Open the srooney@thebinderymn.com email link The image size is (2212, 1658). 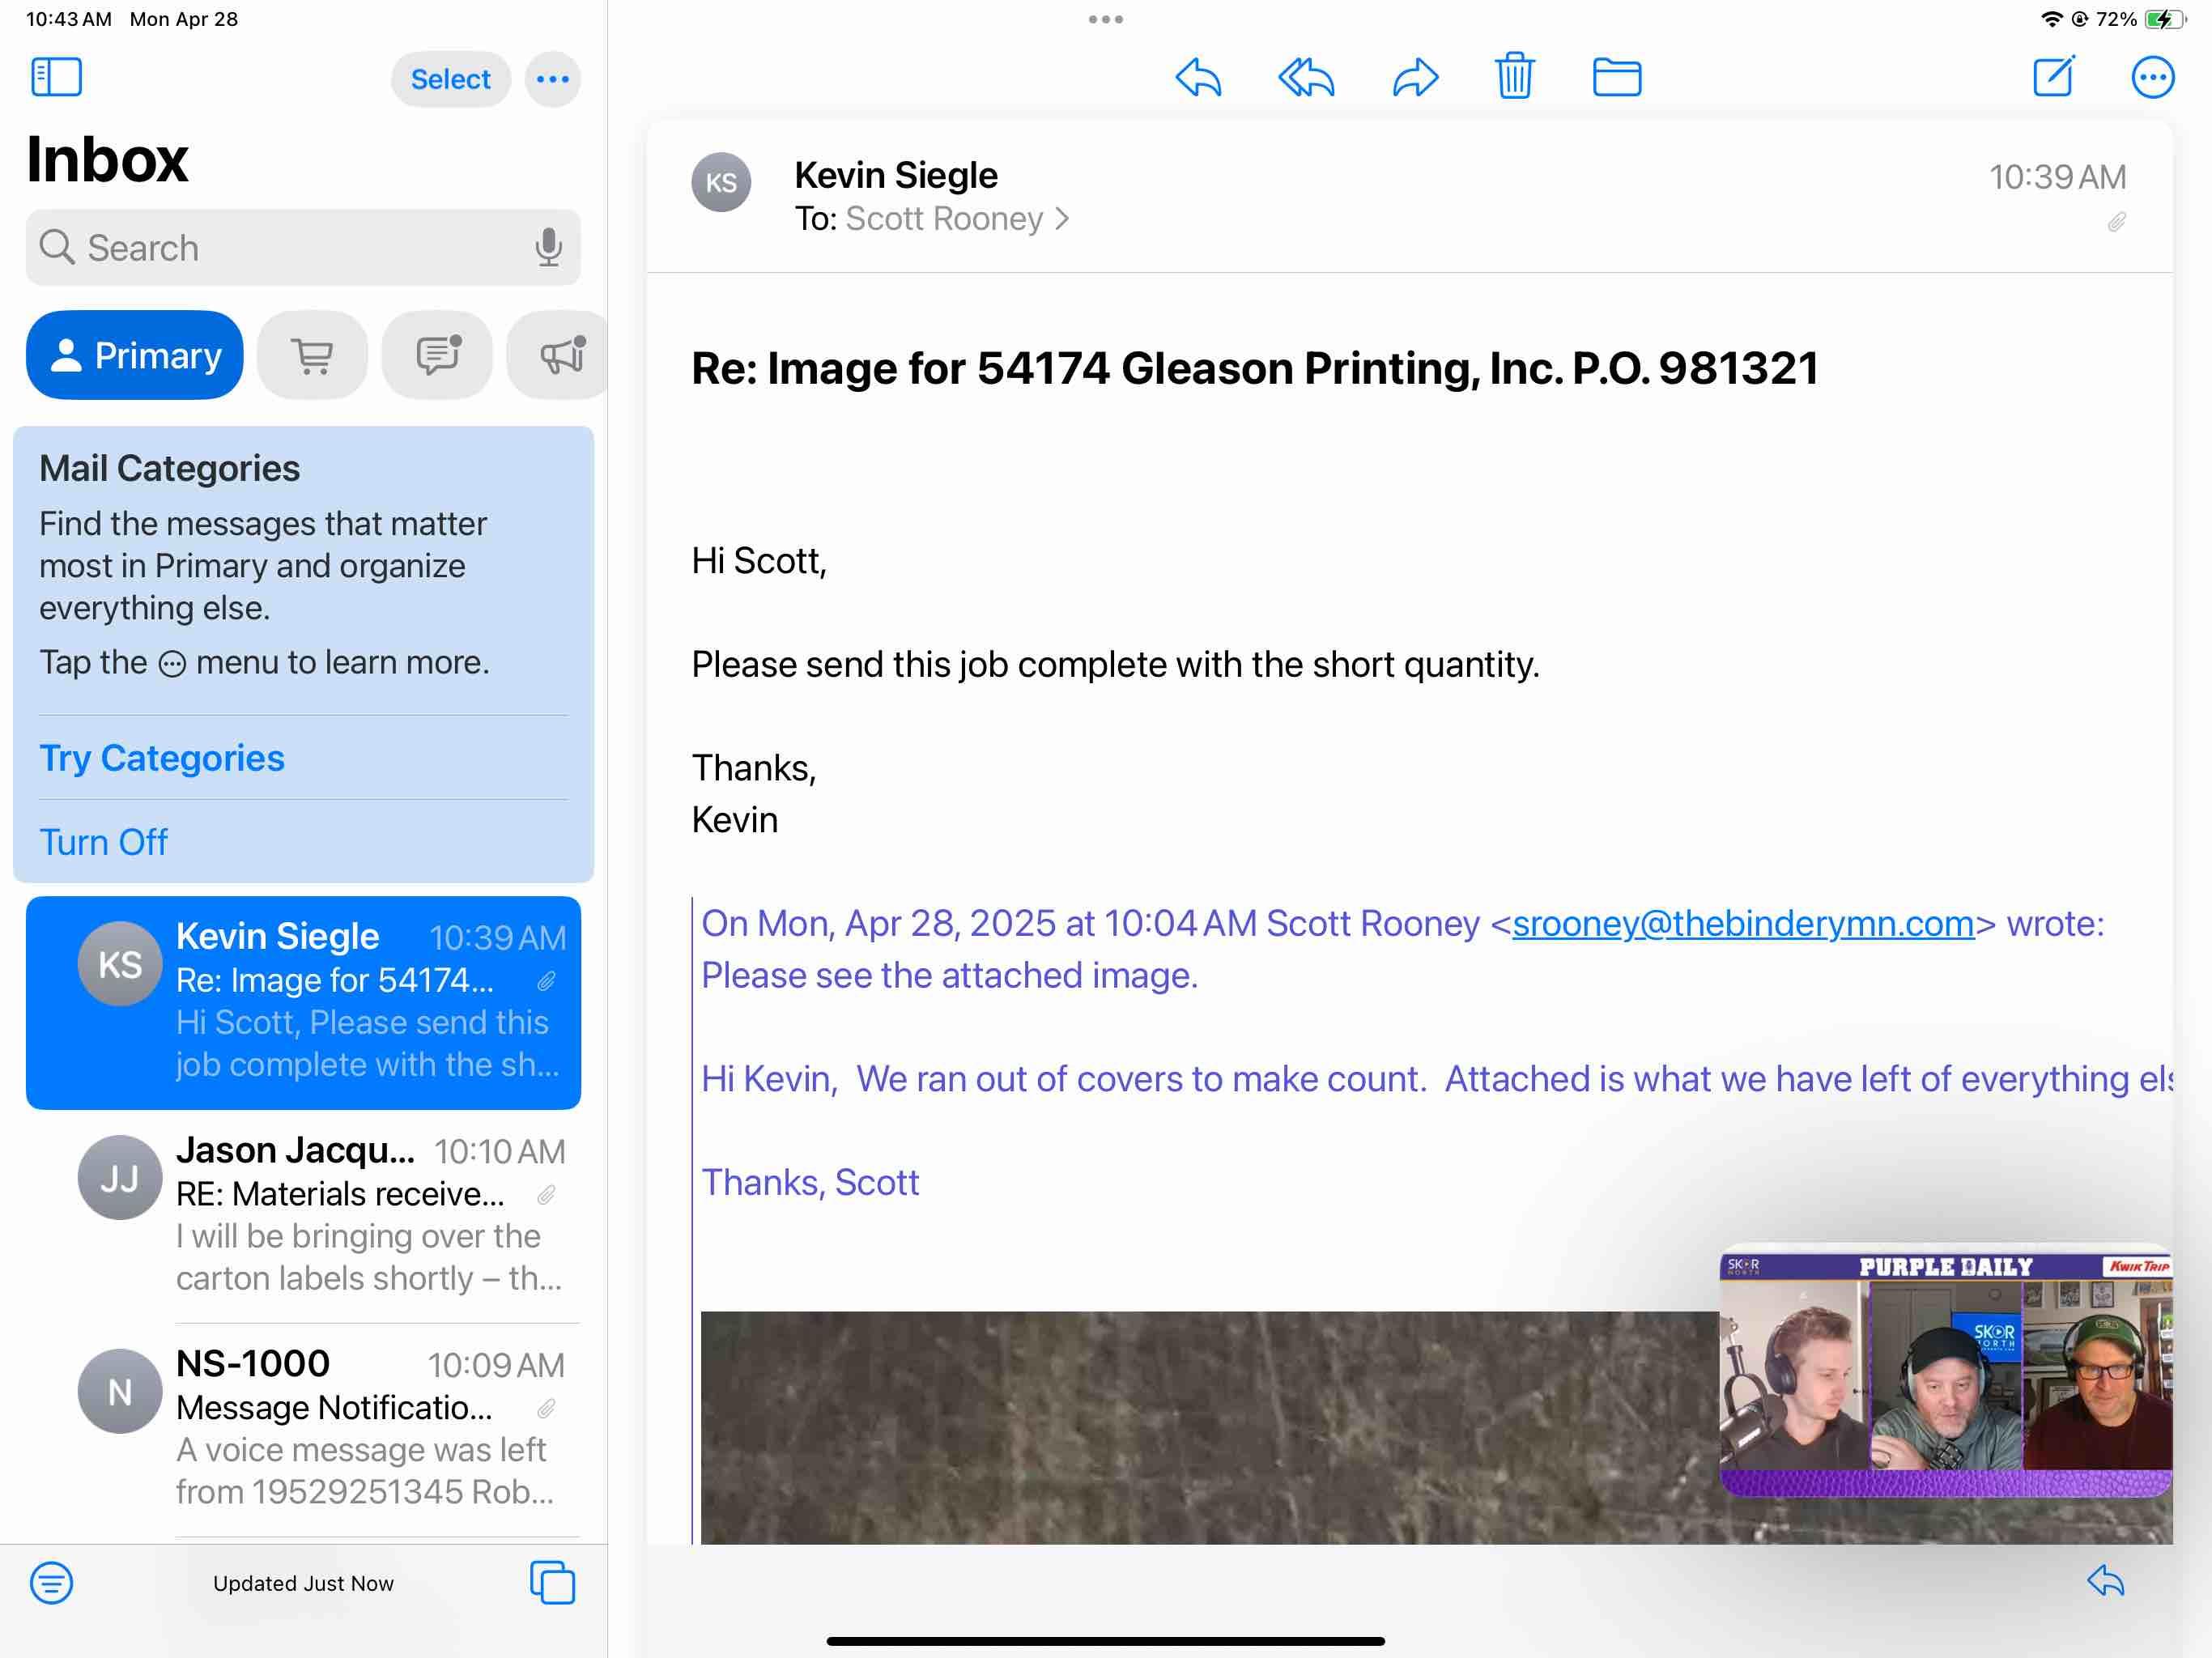pyautogui.click(x=1742, y=923)
